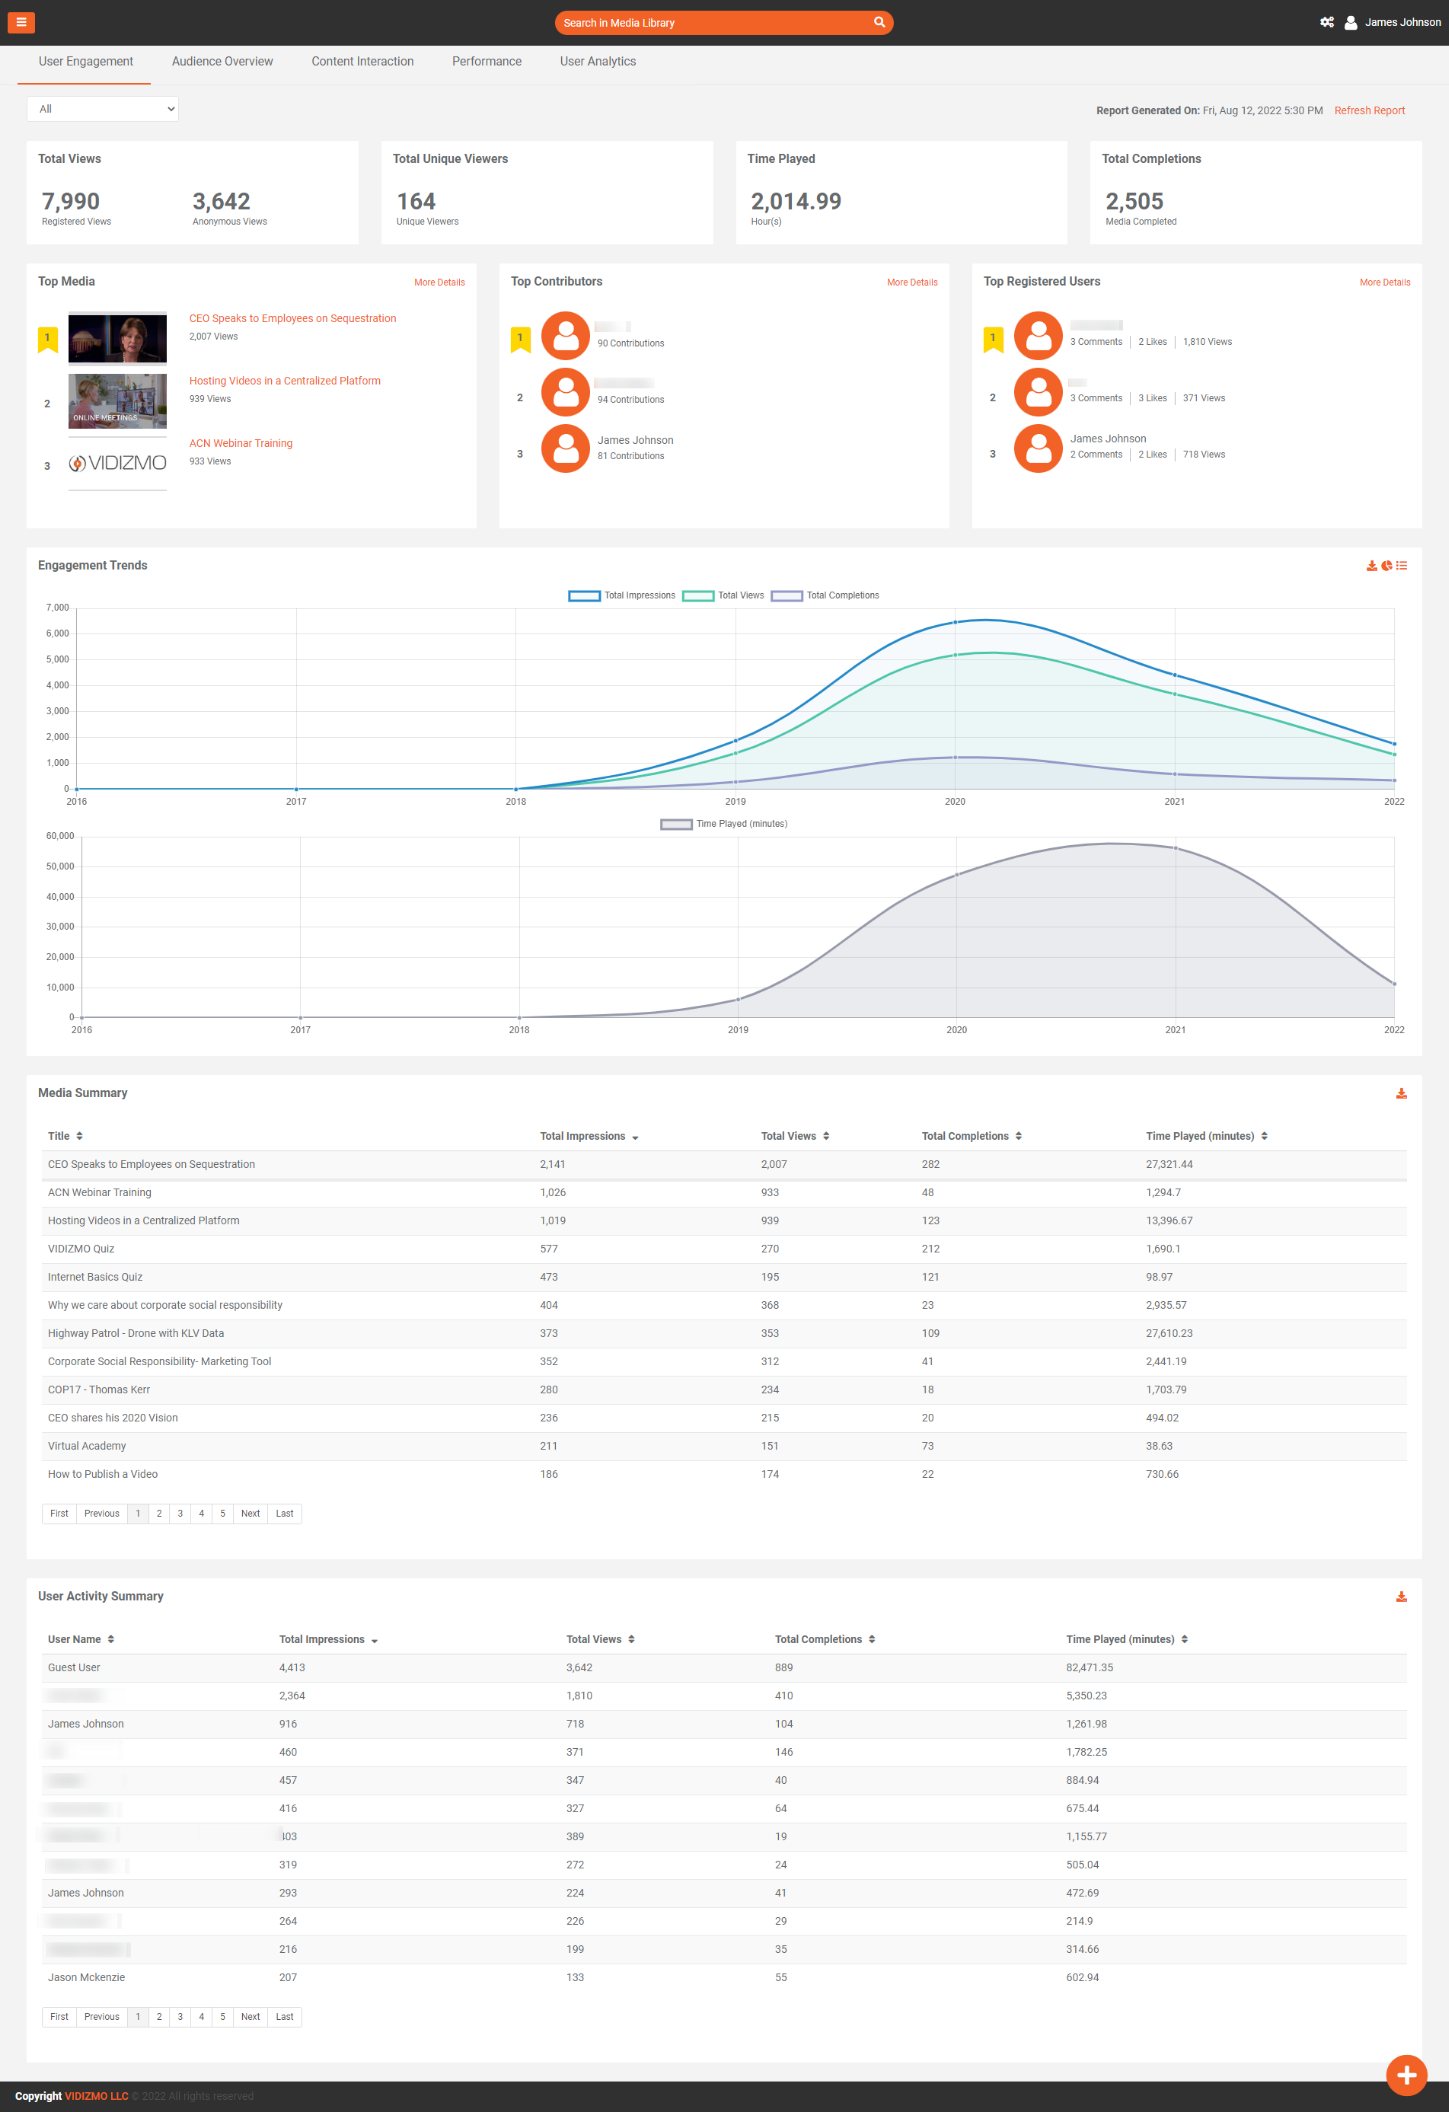The height and width of the screenshot is (2112, 1449).
Task: Sort User Activity by User Name
Action: tap(81, 1639)
